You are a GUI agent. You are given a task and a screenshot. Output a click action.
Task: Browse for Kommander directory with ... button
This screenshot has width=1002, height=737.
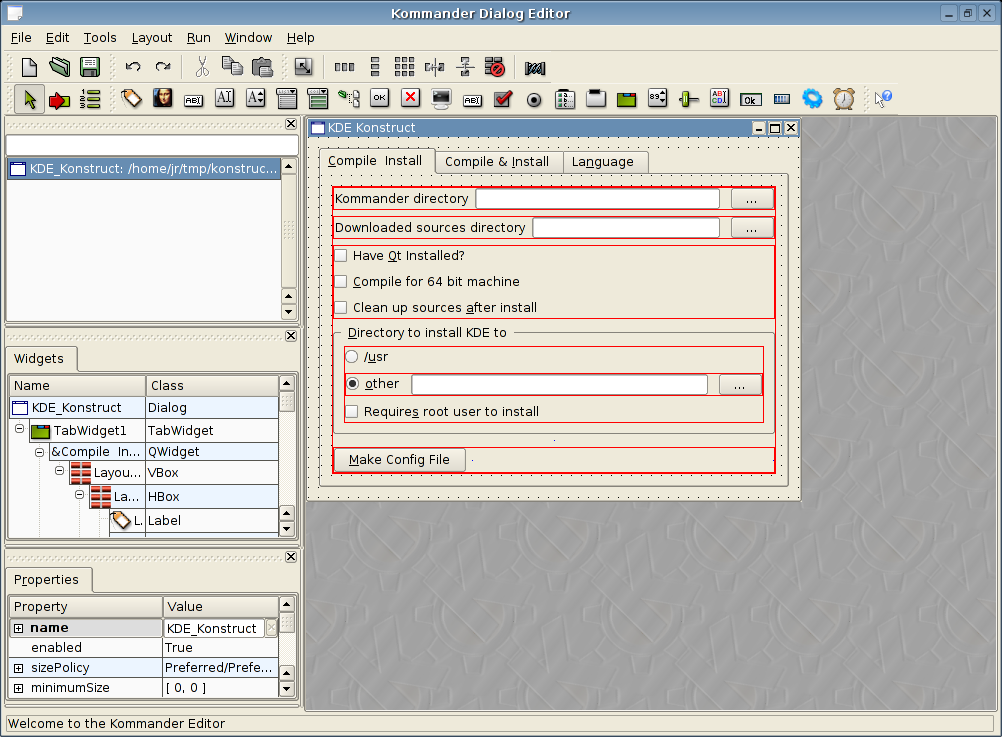tap(752, 199)
